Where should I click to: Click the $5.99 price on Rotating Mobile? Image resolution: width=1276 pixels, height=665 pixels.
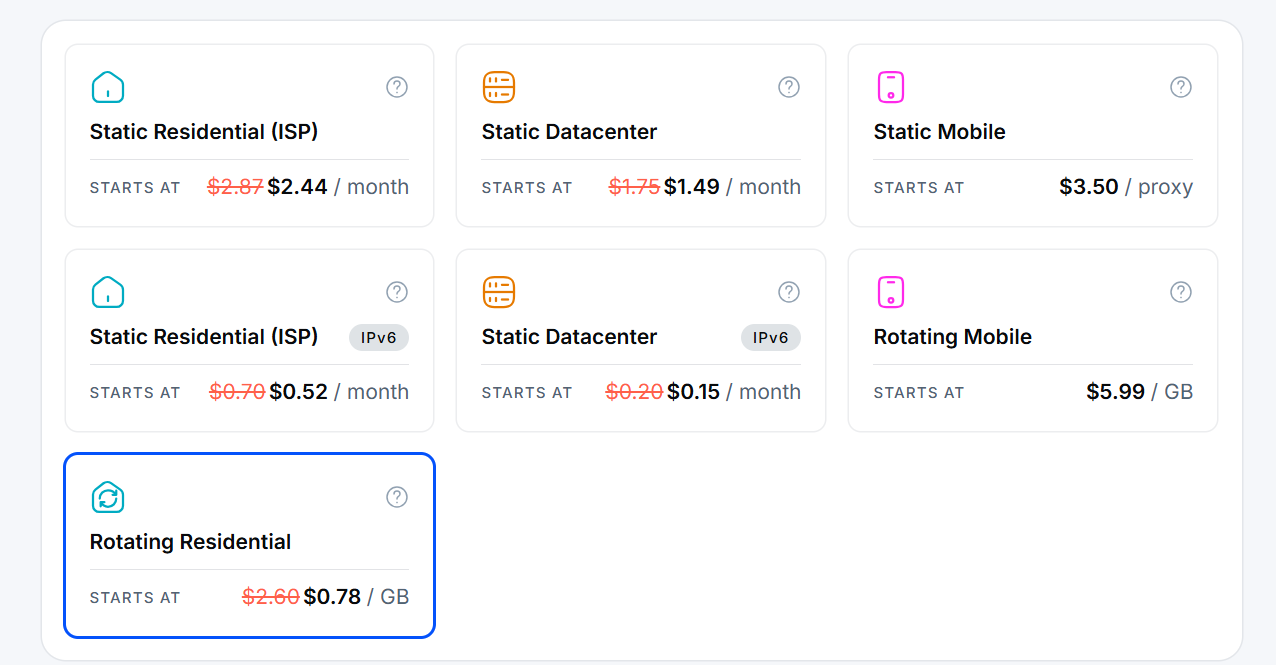[x=1115, y=392]
